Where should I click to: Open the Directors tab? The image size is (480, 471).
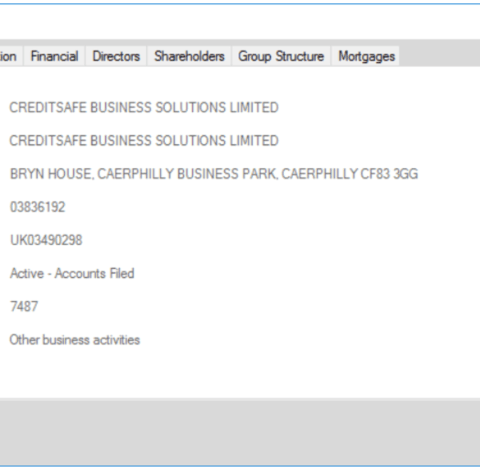pyautogui.click(x=116, y=56)
